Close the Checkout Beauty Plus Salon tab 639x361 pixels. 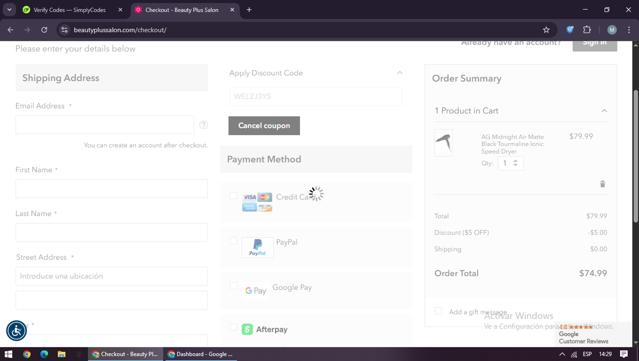point(232,10)
